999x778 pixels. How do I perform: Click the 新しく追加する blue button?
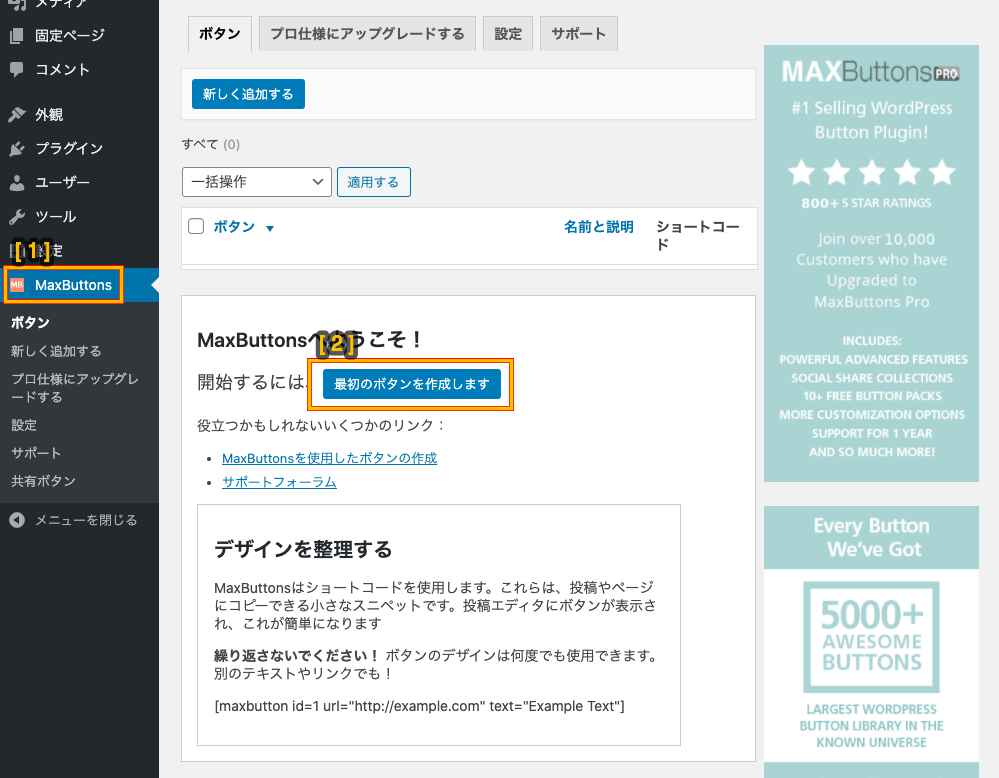248,94
